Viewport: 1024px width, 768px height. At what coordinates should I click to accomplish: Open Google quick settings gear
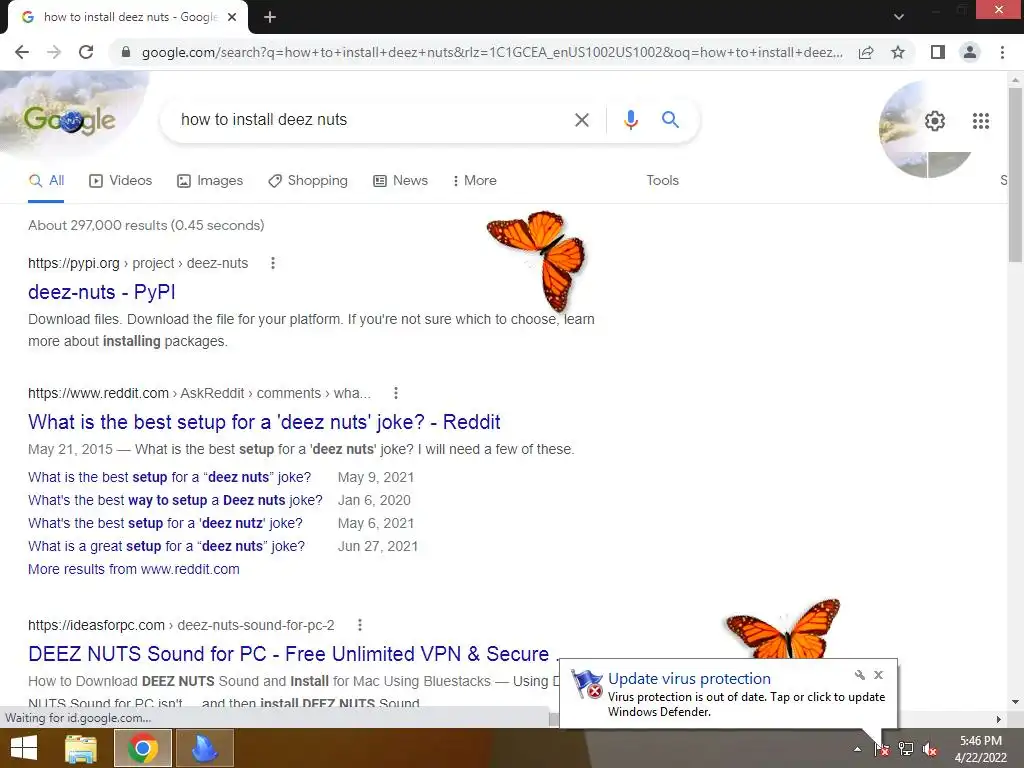click(x=935, y=121)
